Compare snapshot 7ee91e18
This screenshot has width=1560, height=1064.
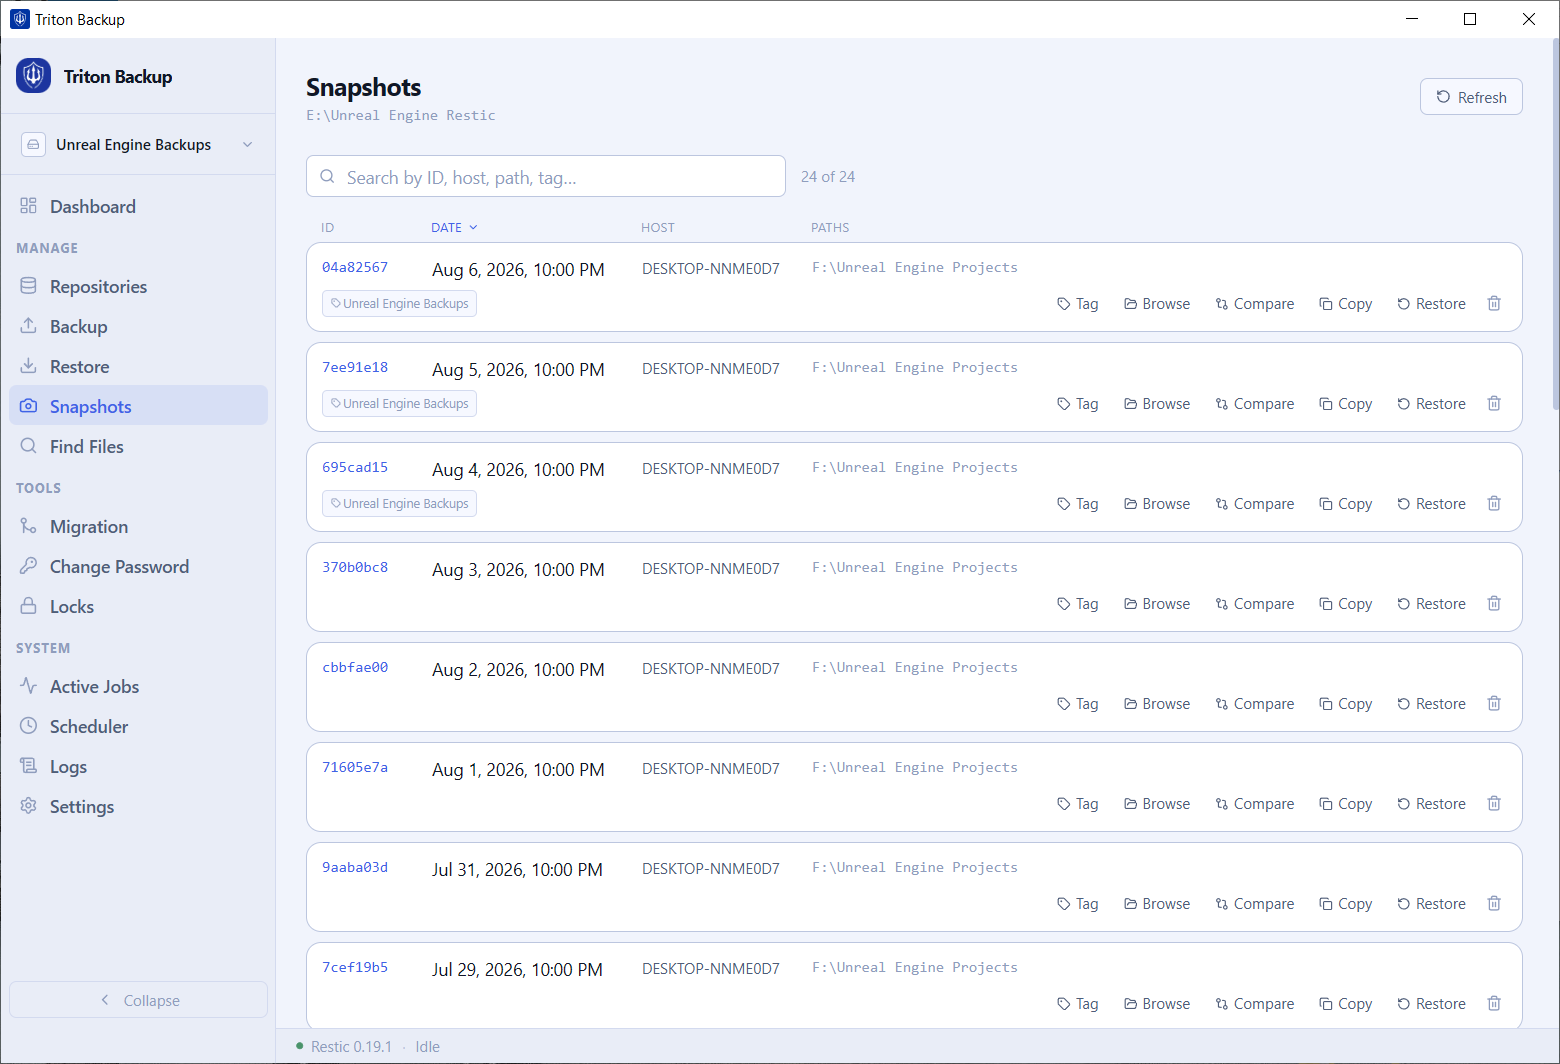point(1254,404)
